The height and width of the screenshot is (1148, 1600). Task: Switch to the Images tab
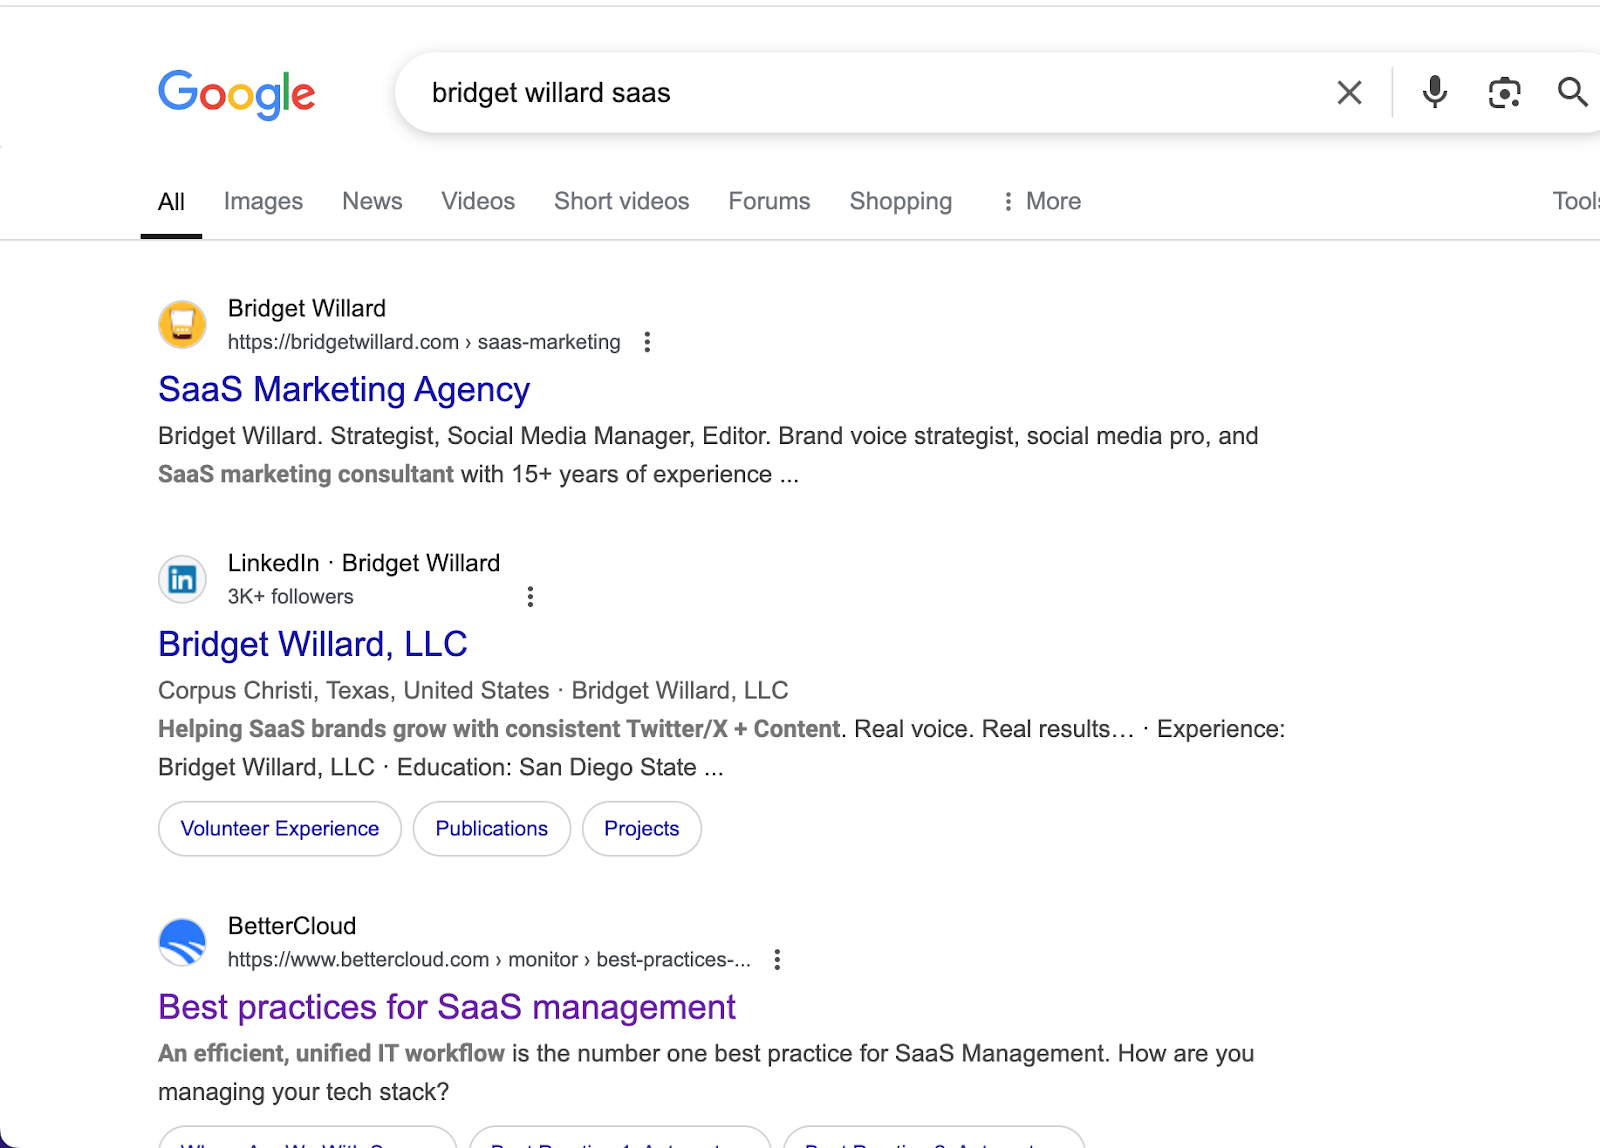263,202
